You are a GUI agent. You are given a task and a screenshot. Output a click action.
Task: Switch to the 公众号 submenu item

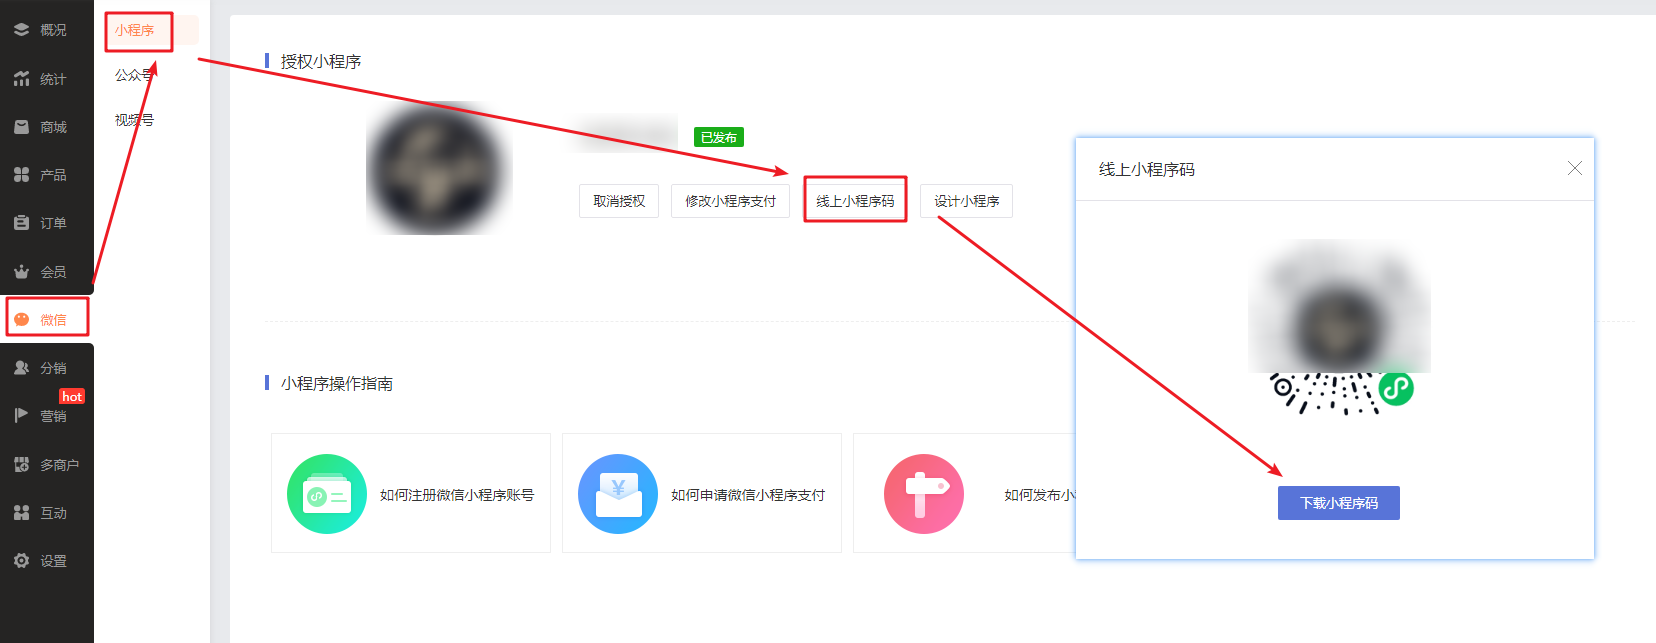coord(134,75)
